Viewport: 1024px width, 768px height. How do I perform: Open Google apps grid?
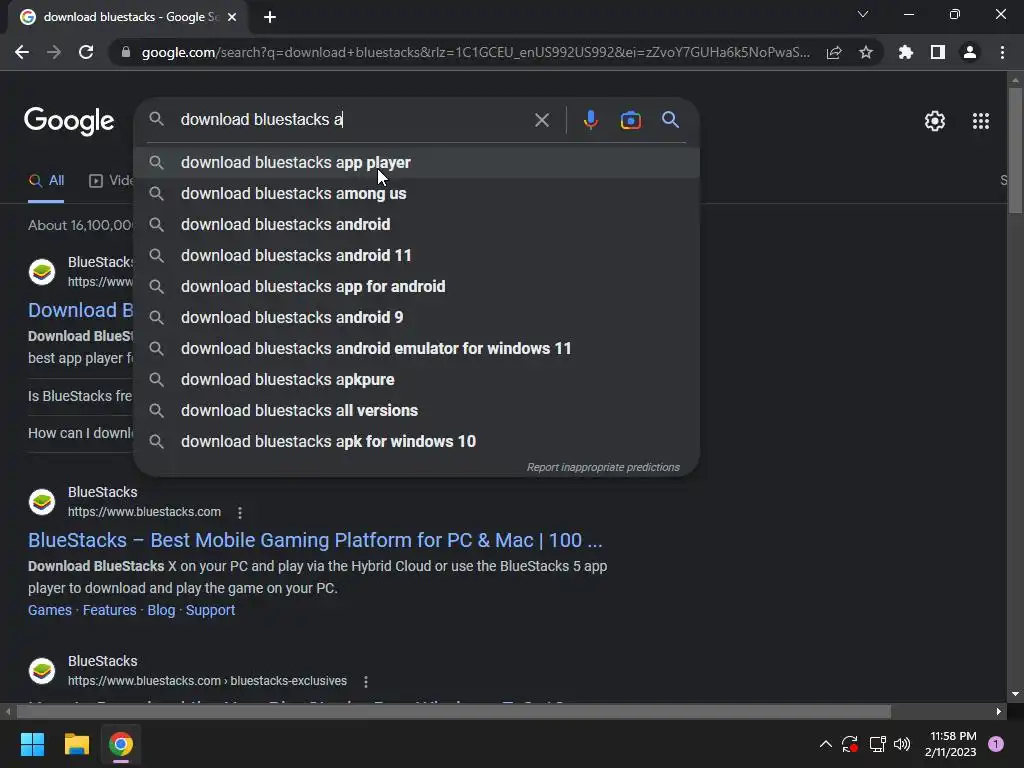coord(981,121)
